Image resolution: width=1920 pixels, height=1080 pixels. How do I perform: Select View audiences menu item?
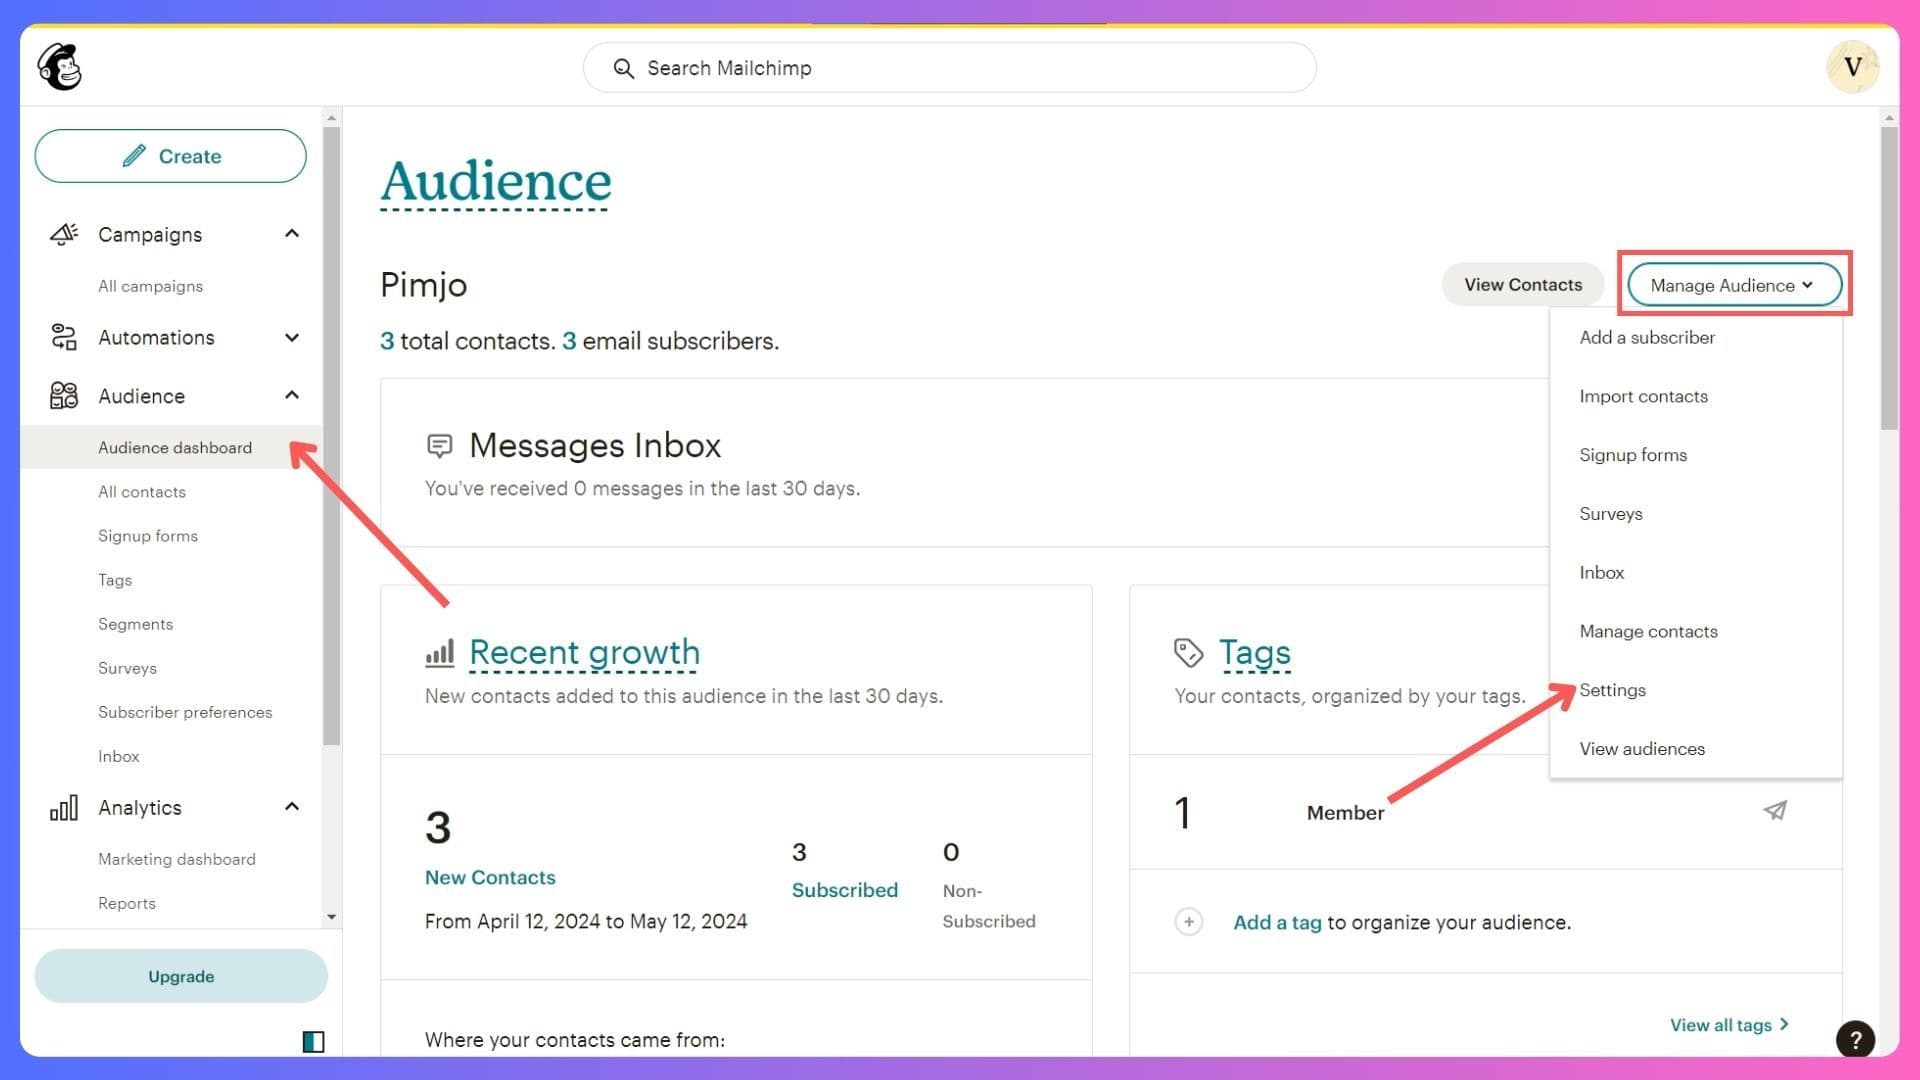pyautogui.click(x=1642, y=749)
